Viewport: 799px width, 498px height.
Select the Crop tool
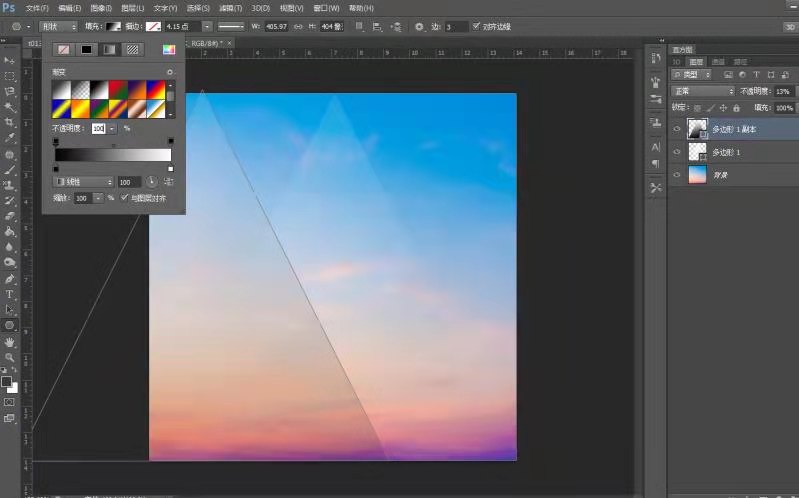click(9, 122)
